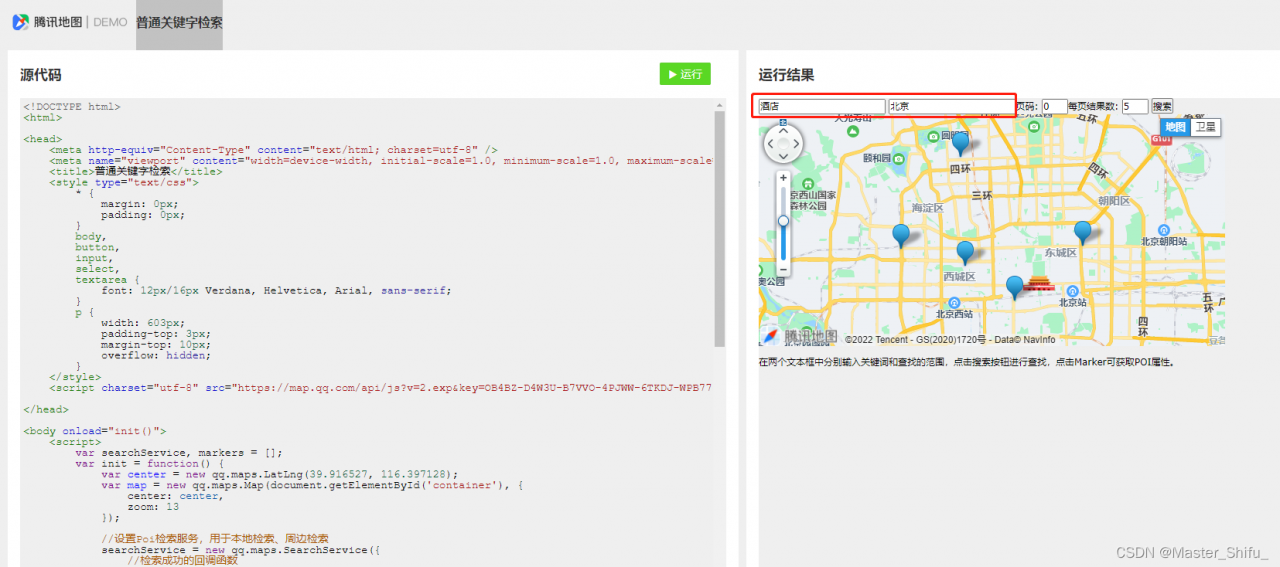Image resolution: width=1280 pixels, height=567 pixels.
Task: Zoom in with the plus button
Action: 783,178
